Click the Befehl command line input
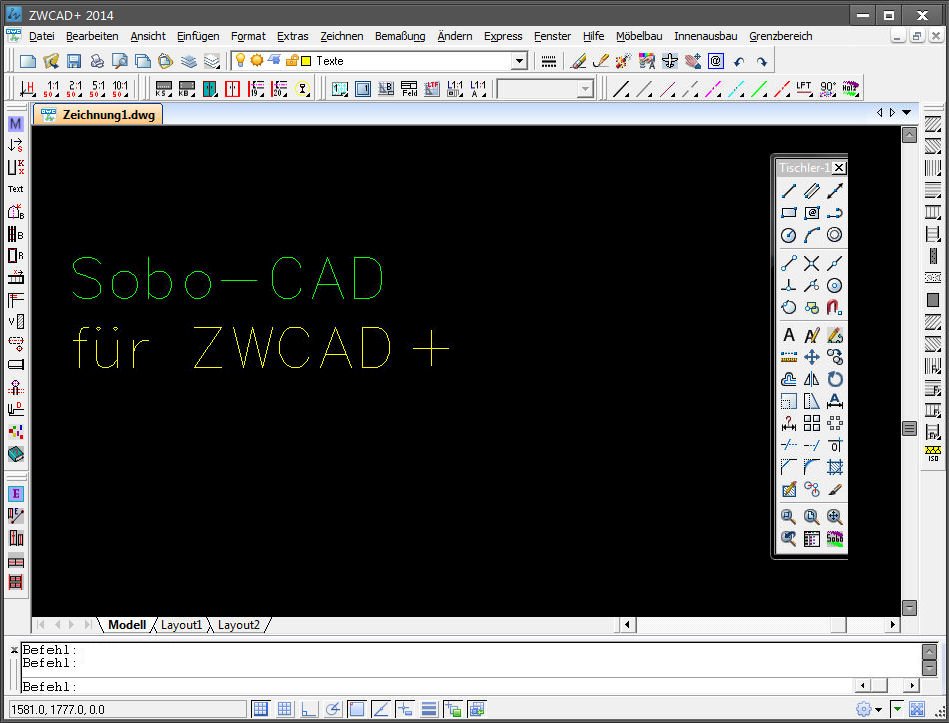Image resolution: width=949 pixels, height=723 pixels. coord(436,687)
